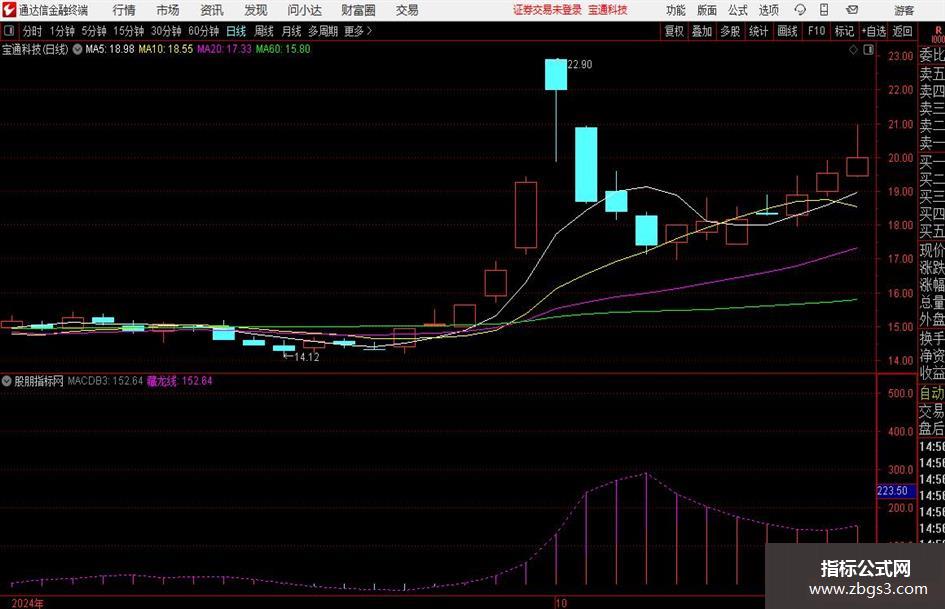
Task: Click the 2024年 date label
Action: [x=28, y=603]
